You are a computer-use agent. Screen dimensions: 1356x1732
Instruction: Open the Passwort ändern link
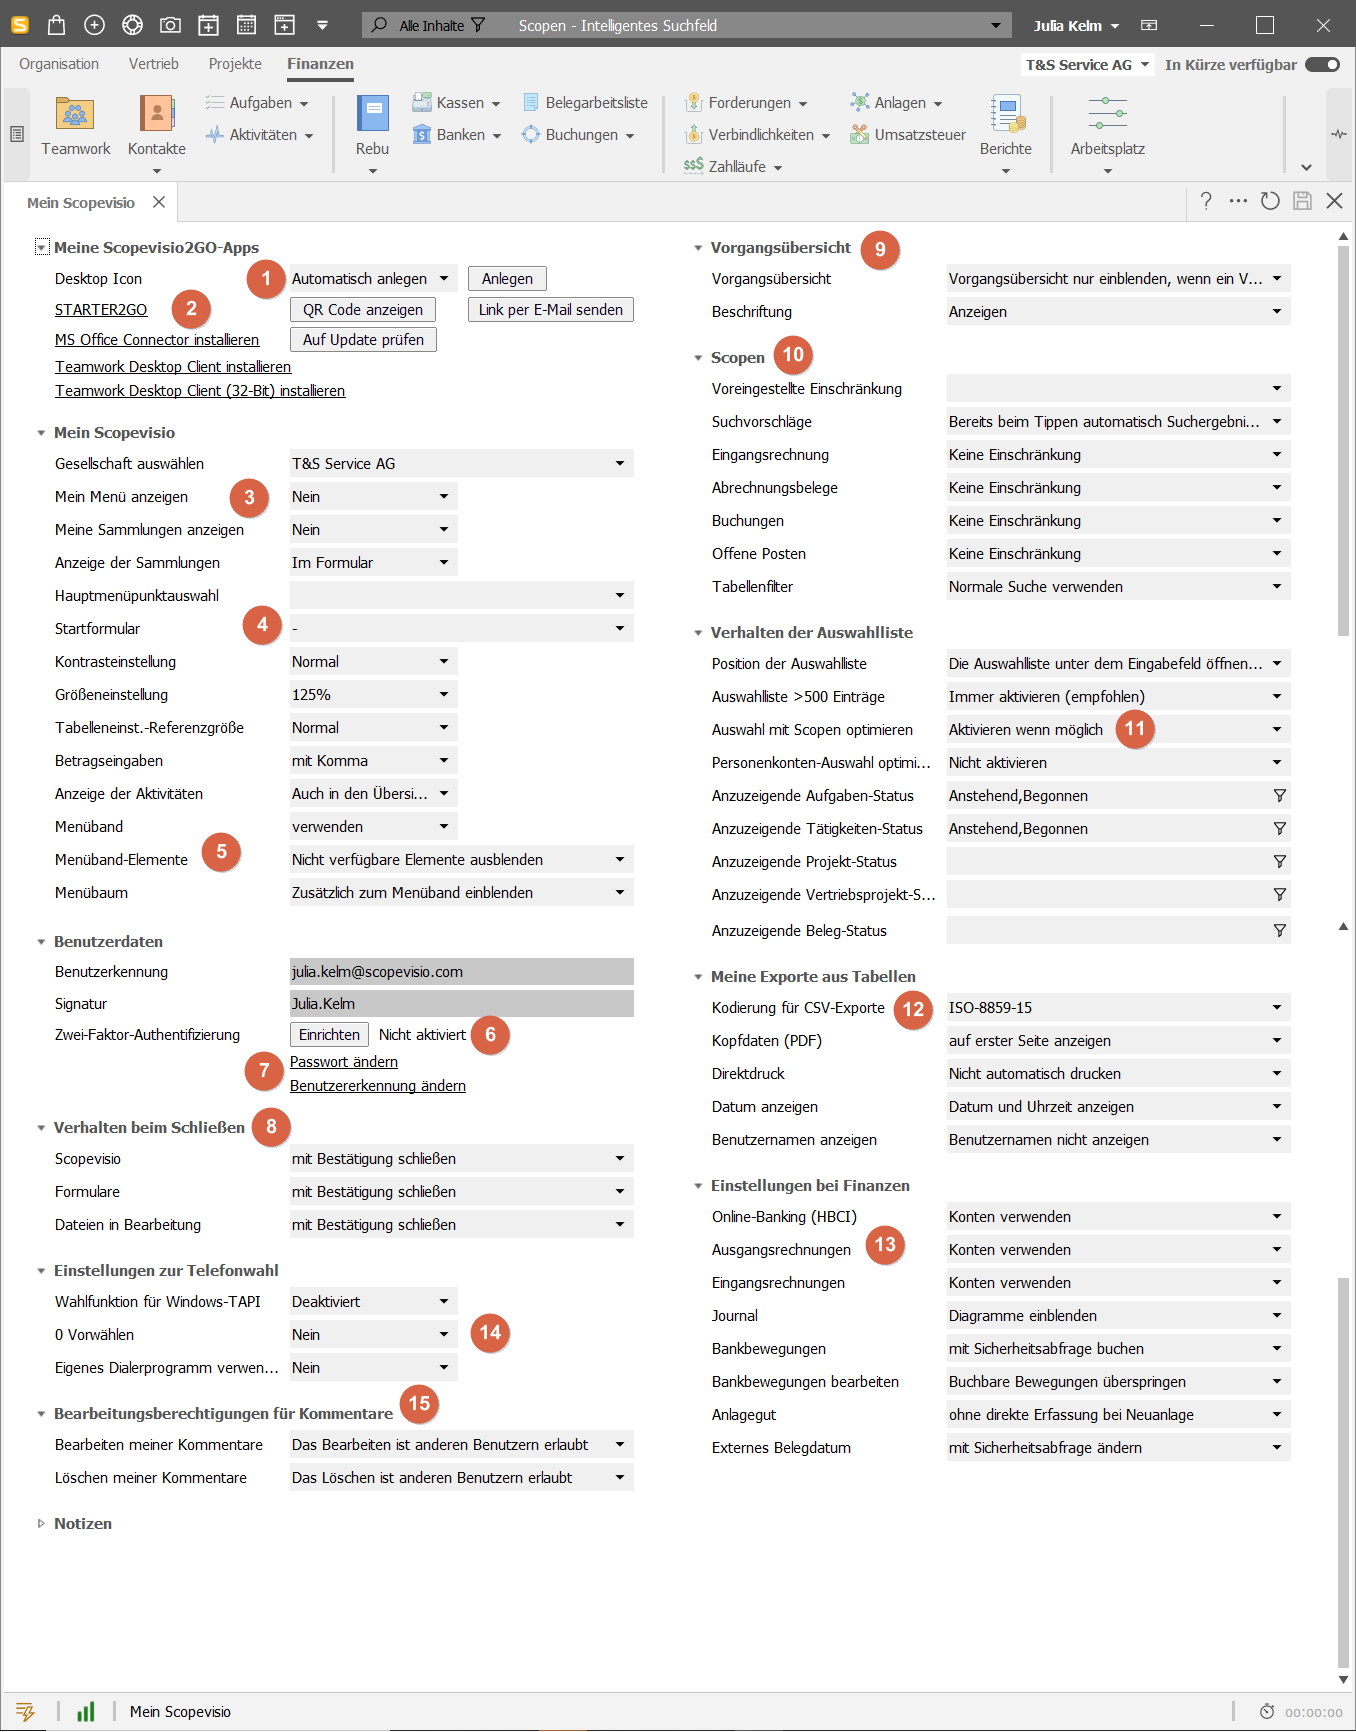pyautogui.click(x=344, y=1062)
